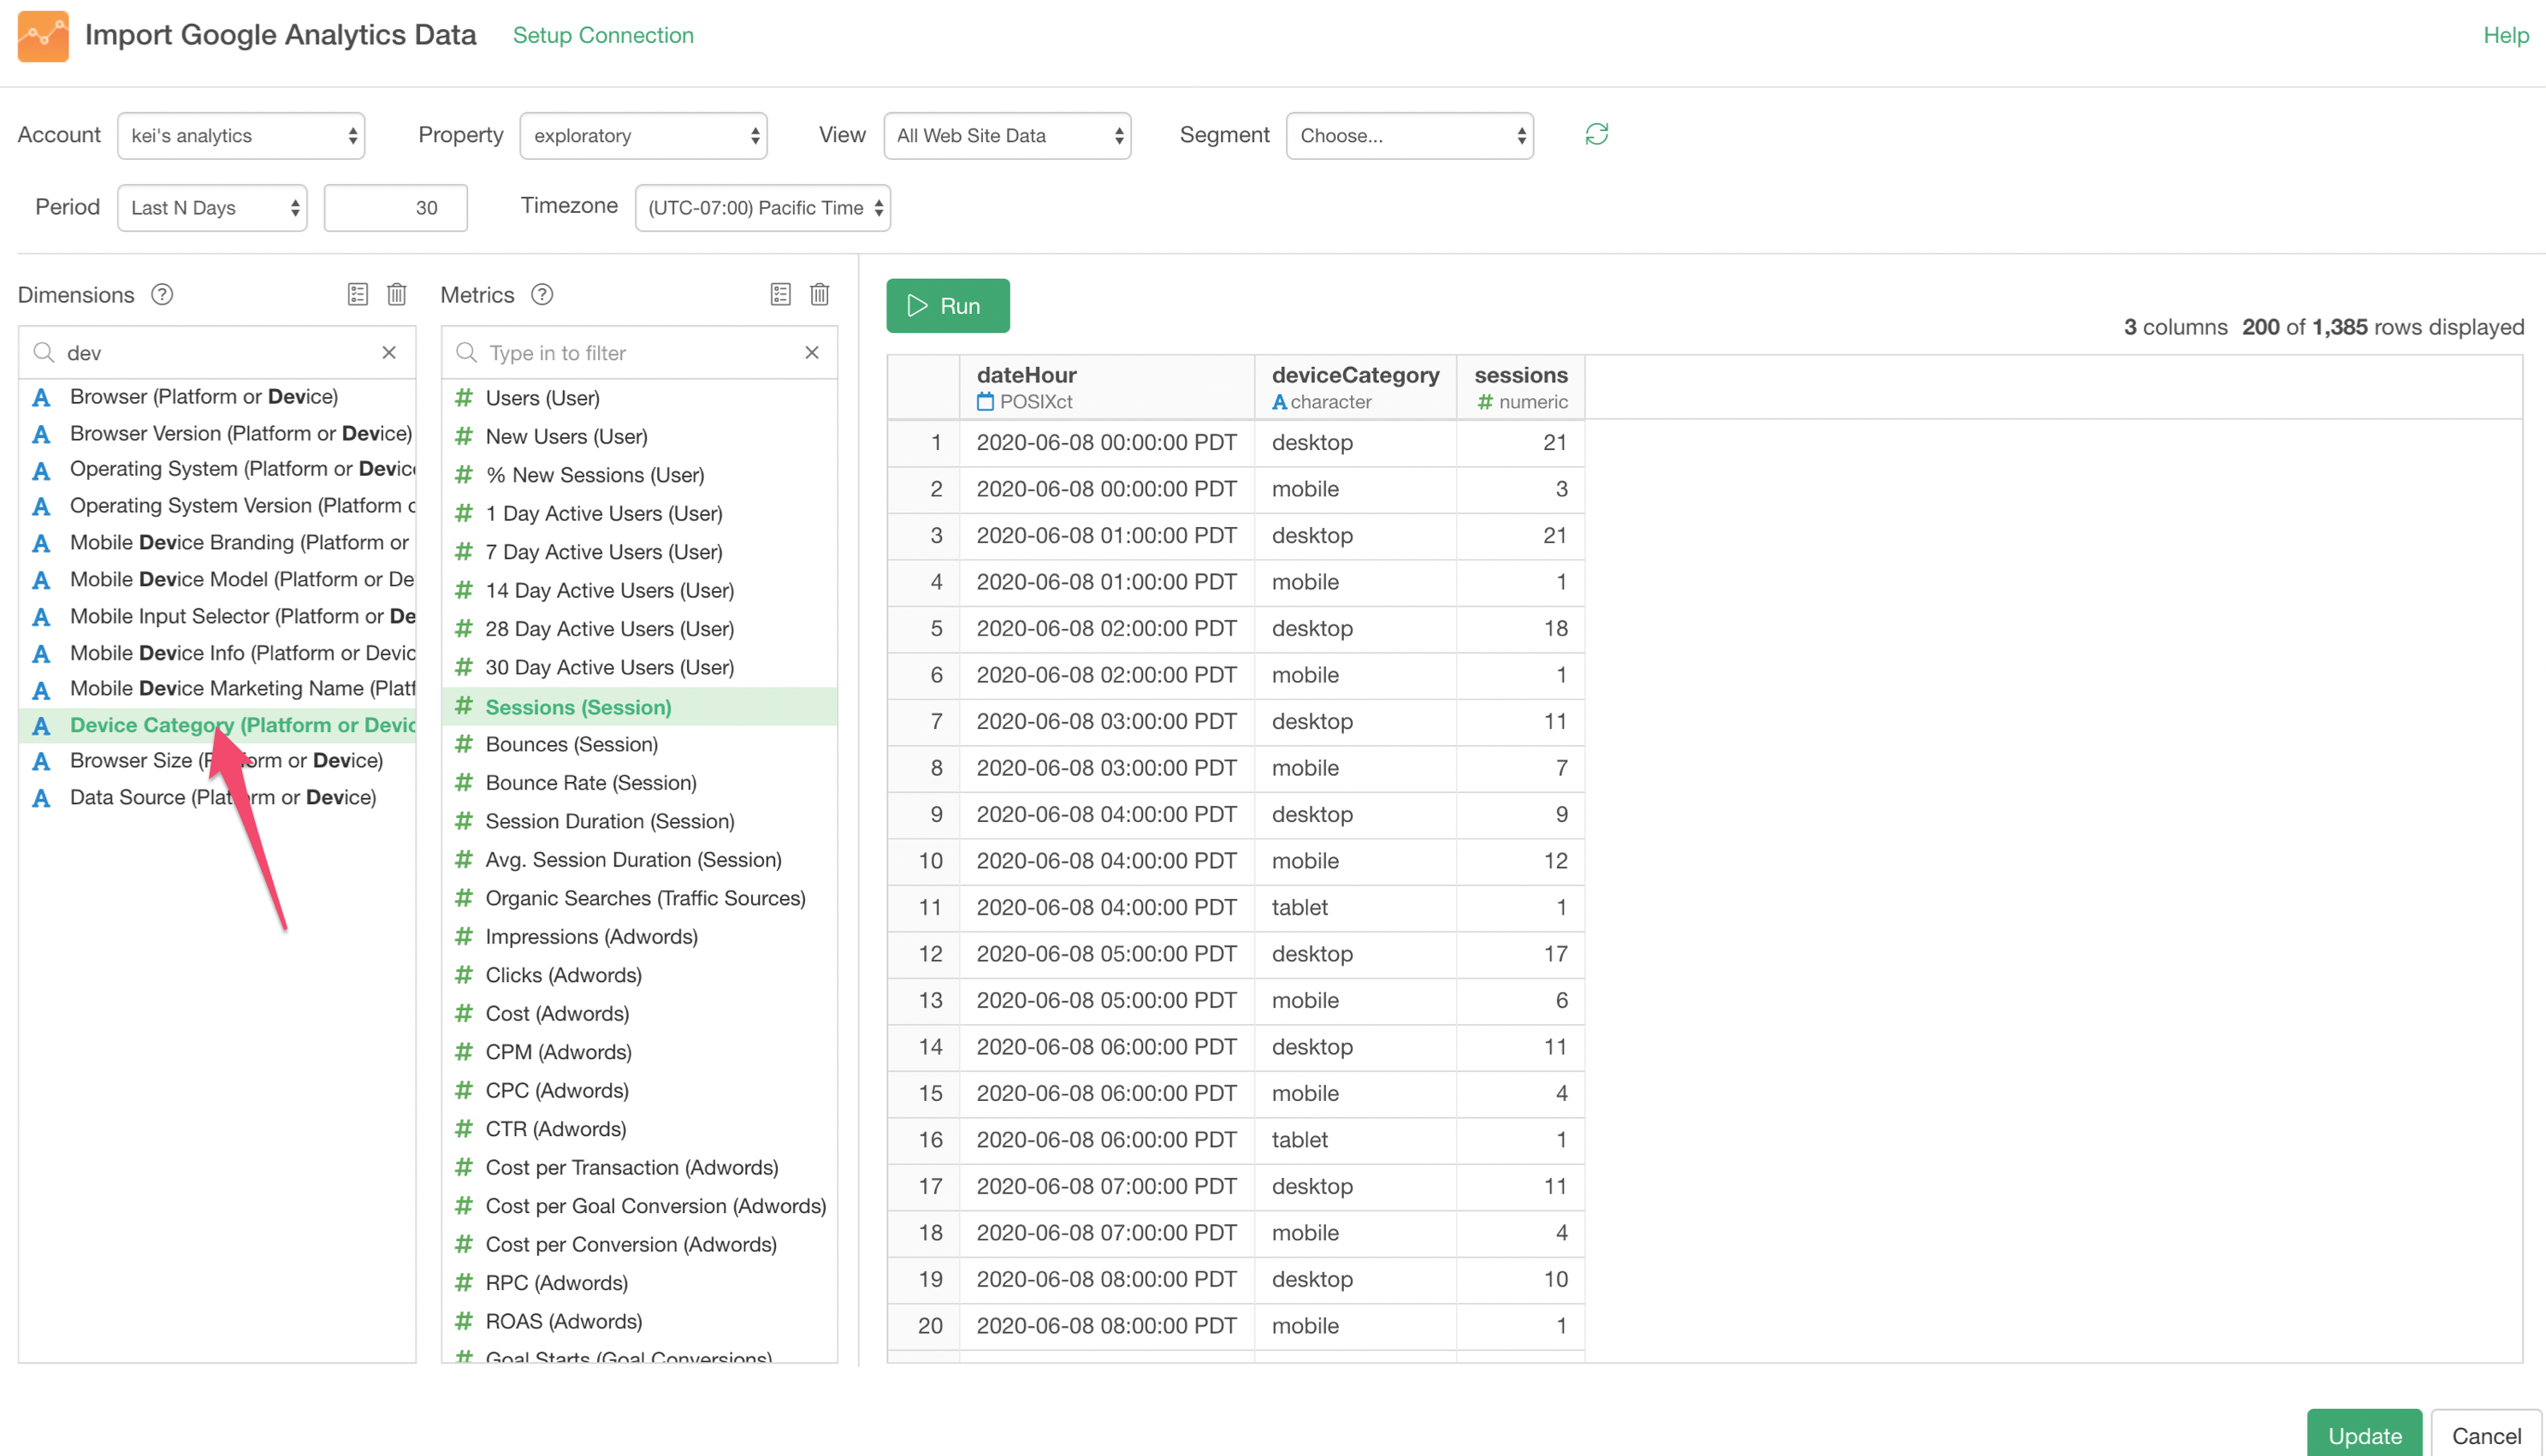Open the Timezone dropdown

[763, 208]
